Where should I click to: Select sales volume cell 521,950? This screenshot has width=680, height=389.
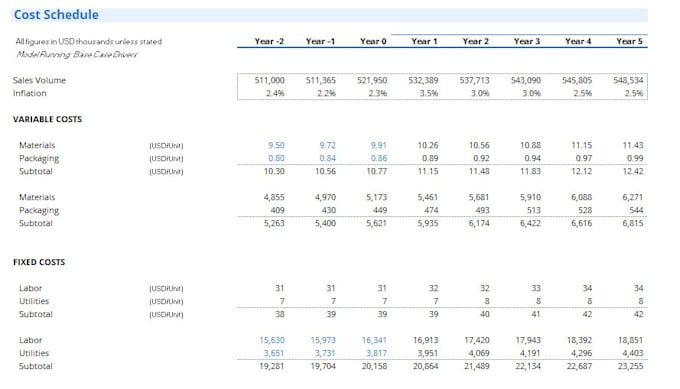click(372, 80)
